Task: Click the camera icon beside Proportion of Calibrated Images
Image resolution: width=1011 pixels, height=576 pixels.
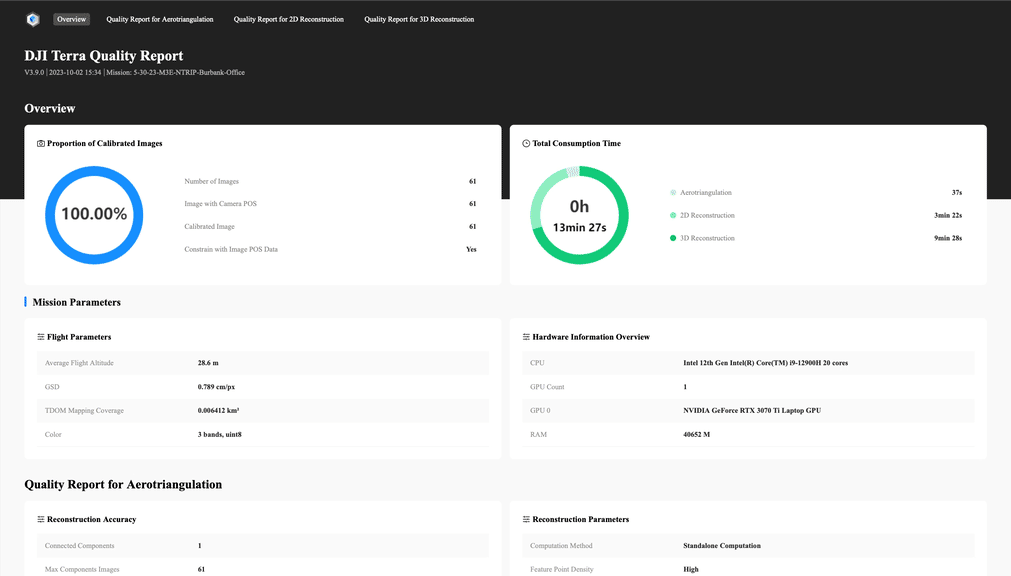Action: click(x=41, y=144)
